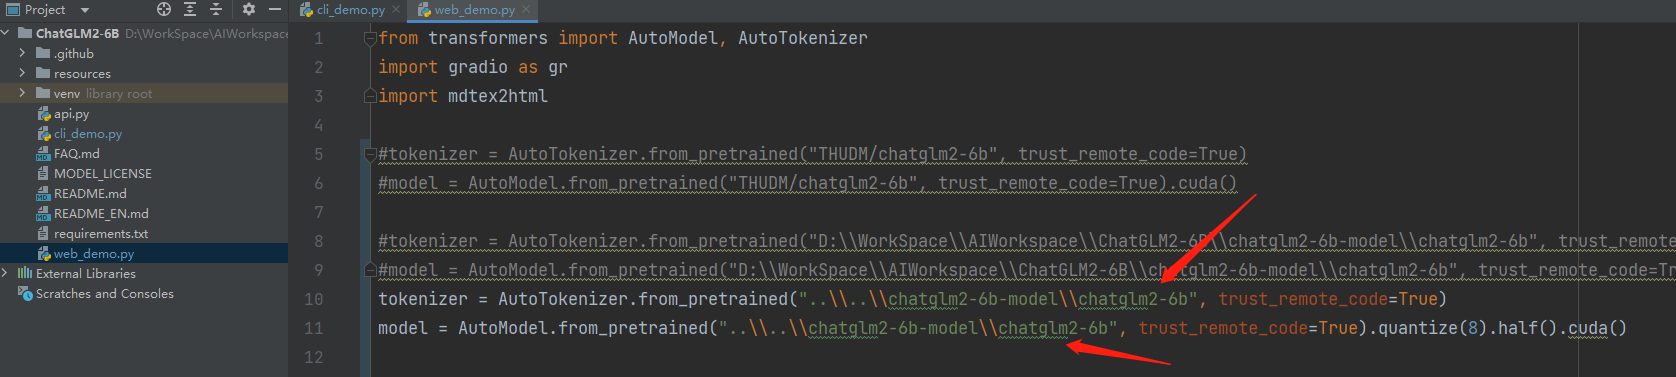Toggle fold marker at line 9 comment
Image resolution: width=1676 pixels, height=377 pixels.
click(370, 270)
